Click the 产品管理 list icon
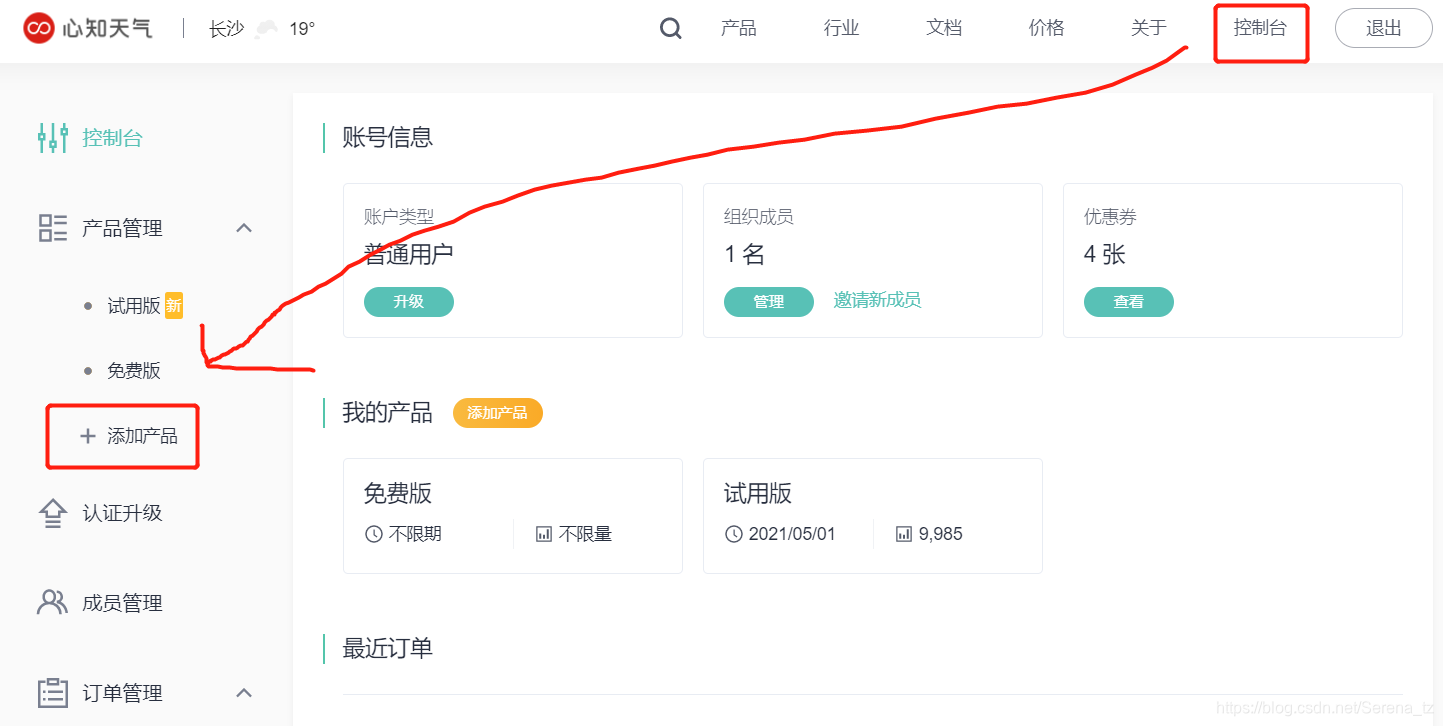This screenshot has height=726, width=1443. [x=52, y=228]
